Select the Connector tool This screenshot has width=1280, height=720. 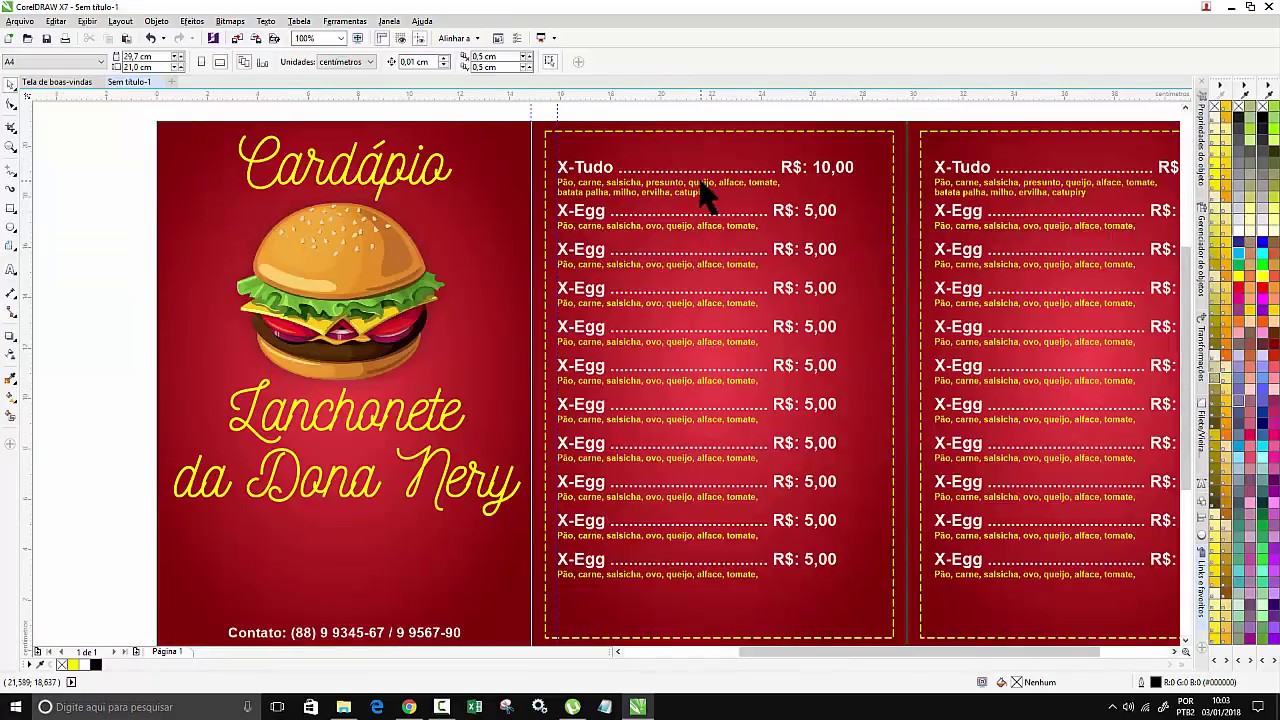[x=11, y=312]
